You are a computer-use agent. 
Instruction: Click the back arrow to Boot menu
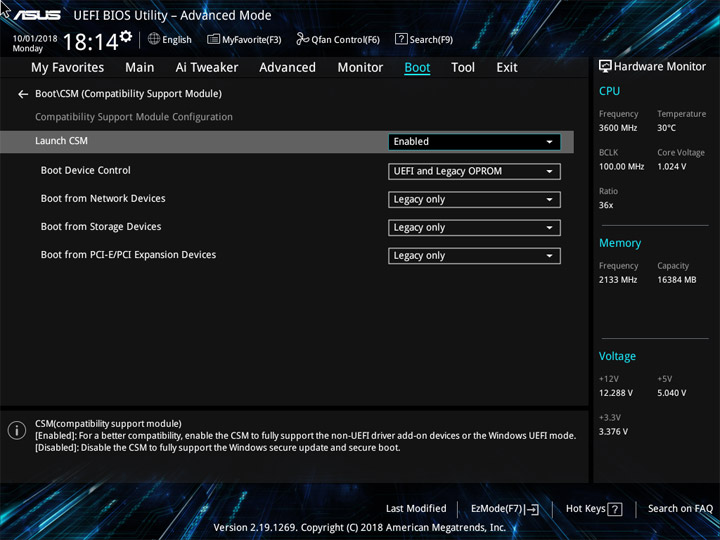coord(23,94)
